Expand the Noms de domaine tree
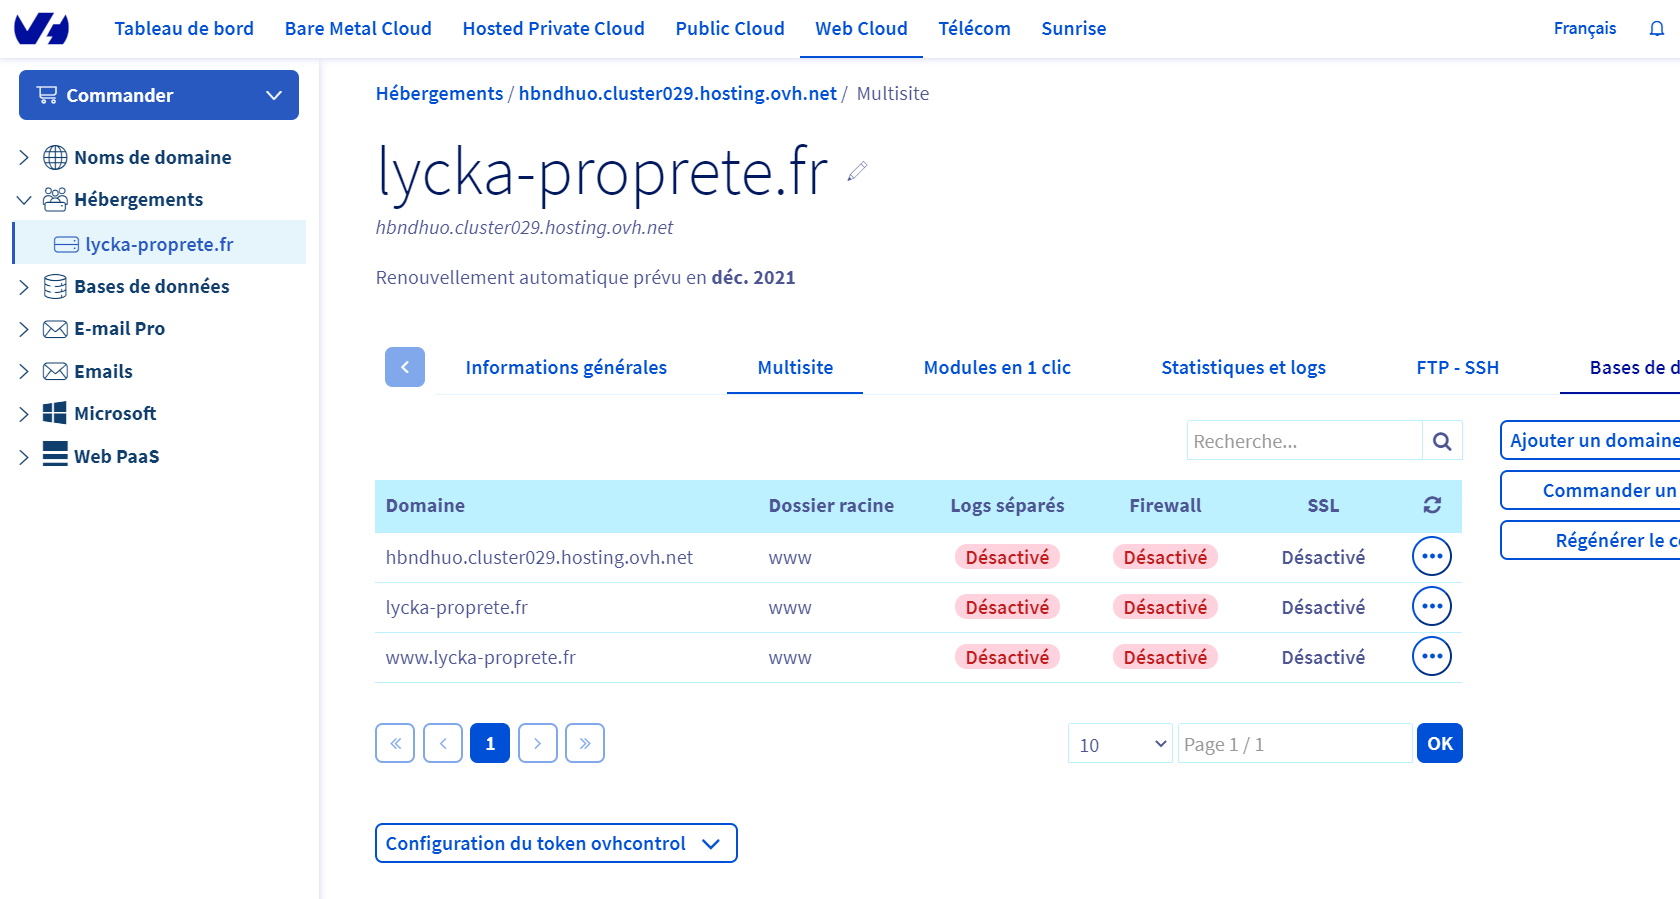Image resolution: width=1680 pixels, height=899 pixels. 24,158
